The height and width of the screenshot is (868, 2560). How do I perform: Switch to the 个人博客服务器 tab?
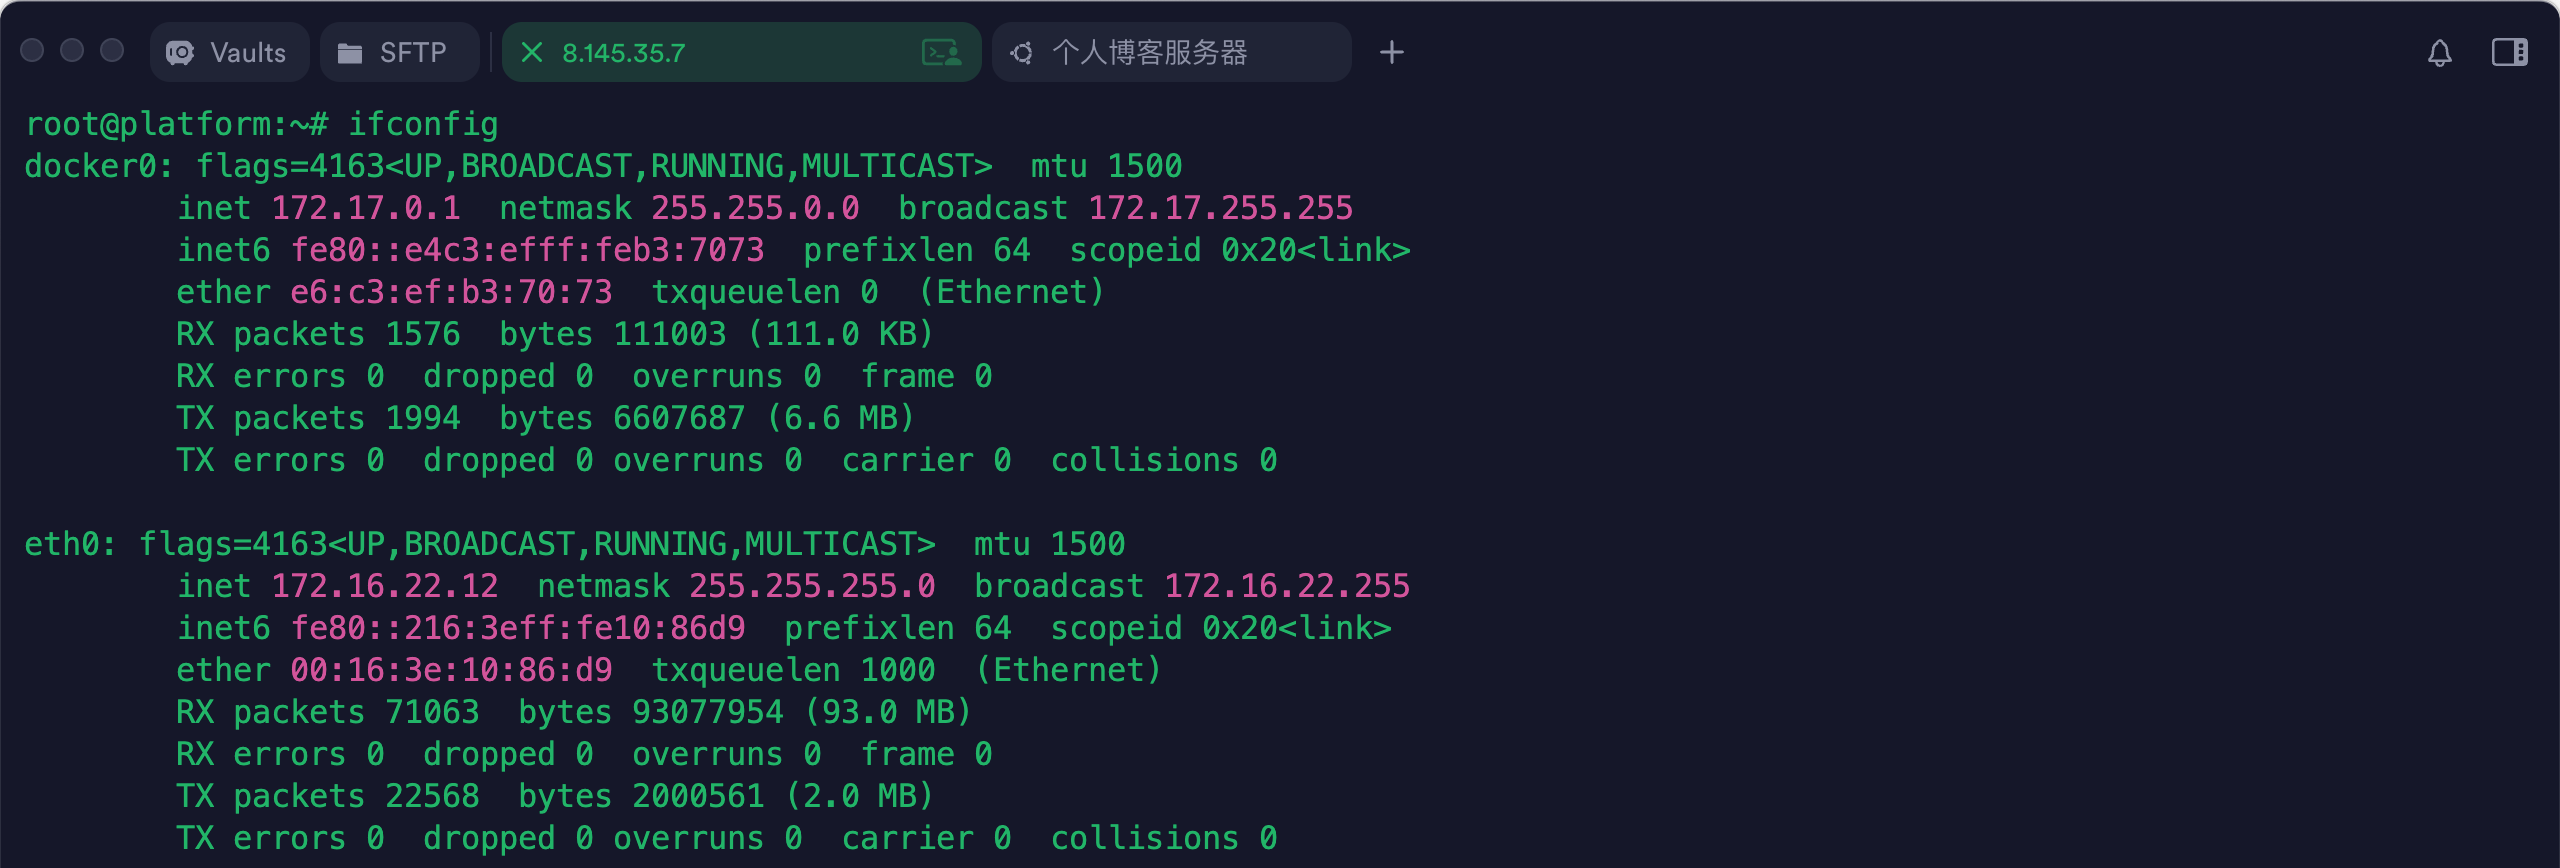click(1170, 52)
